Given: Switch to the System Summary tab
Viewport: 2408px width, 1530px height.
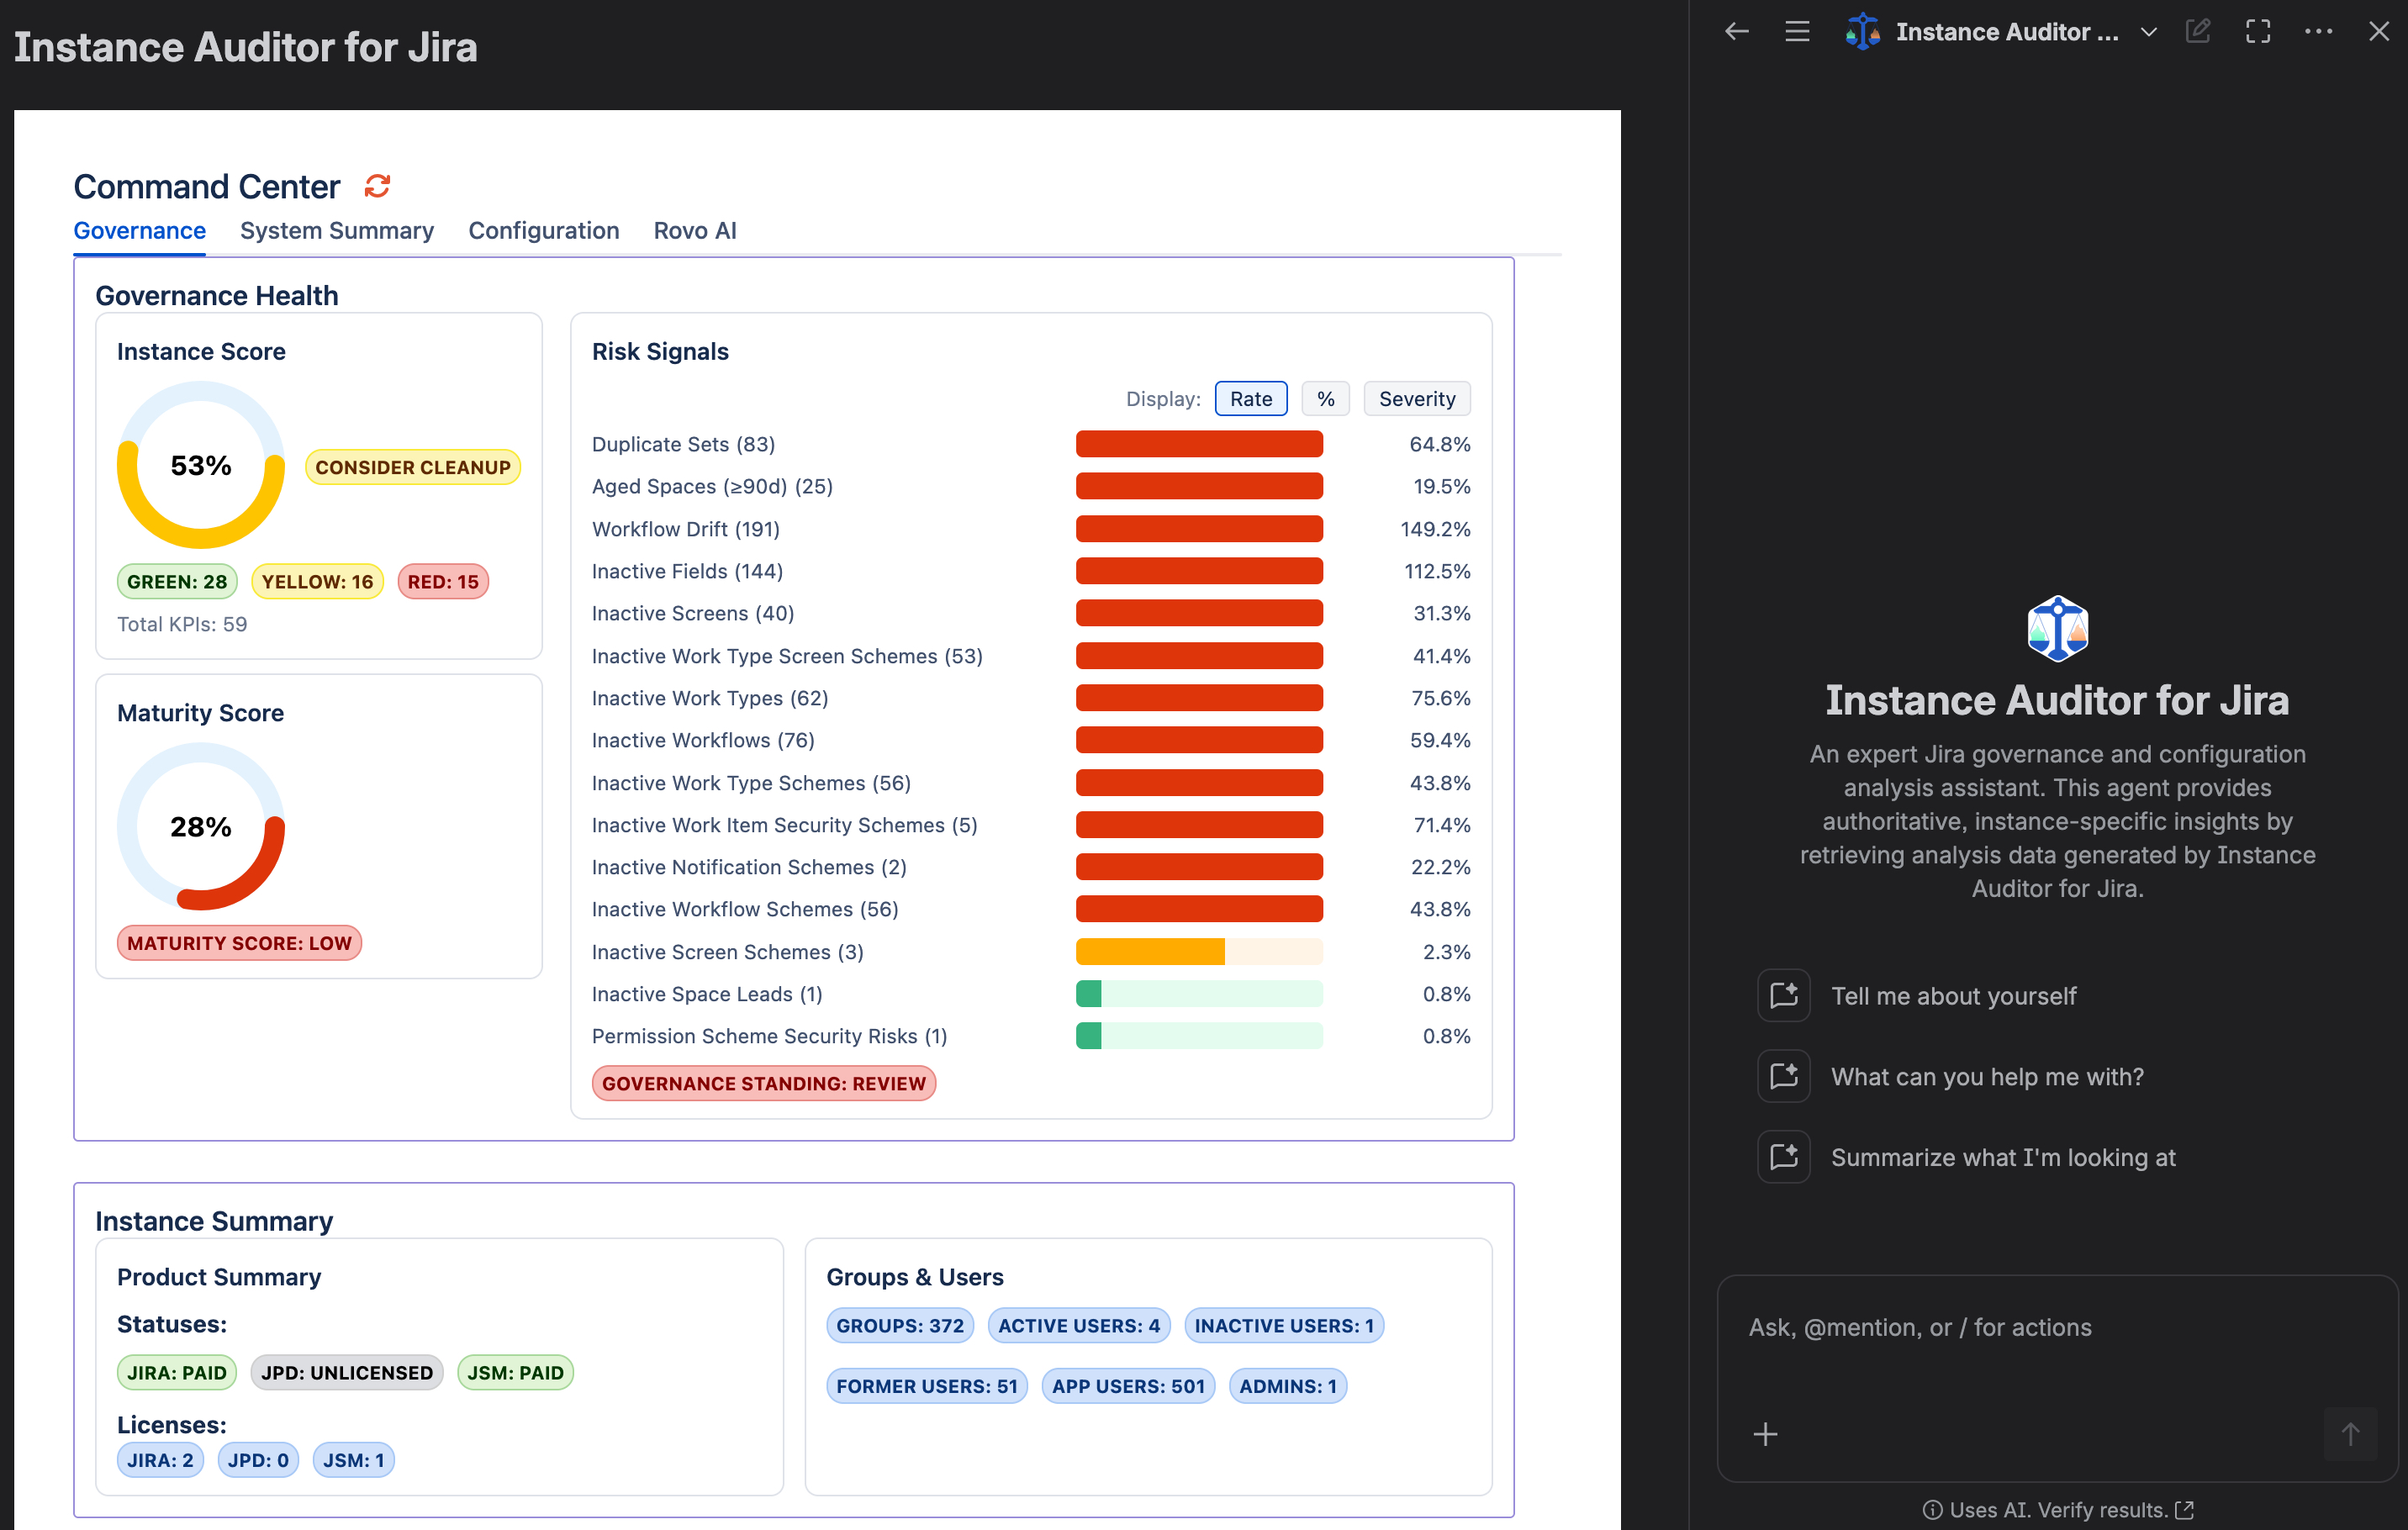Looking at the screenshot, I should point(337,231).
